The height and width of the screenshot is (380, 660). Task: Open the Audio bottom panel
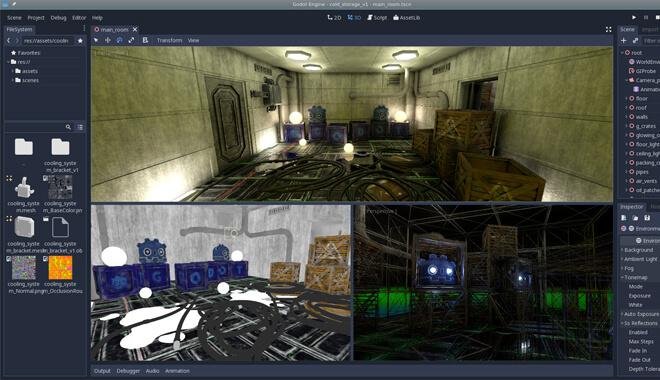[152, 371]
